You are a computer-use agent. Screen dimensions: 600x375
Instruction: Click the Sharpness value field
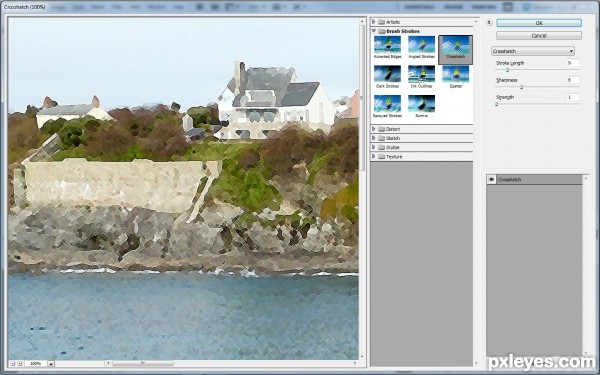[x=573, y=80]
